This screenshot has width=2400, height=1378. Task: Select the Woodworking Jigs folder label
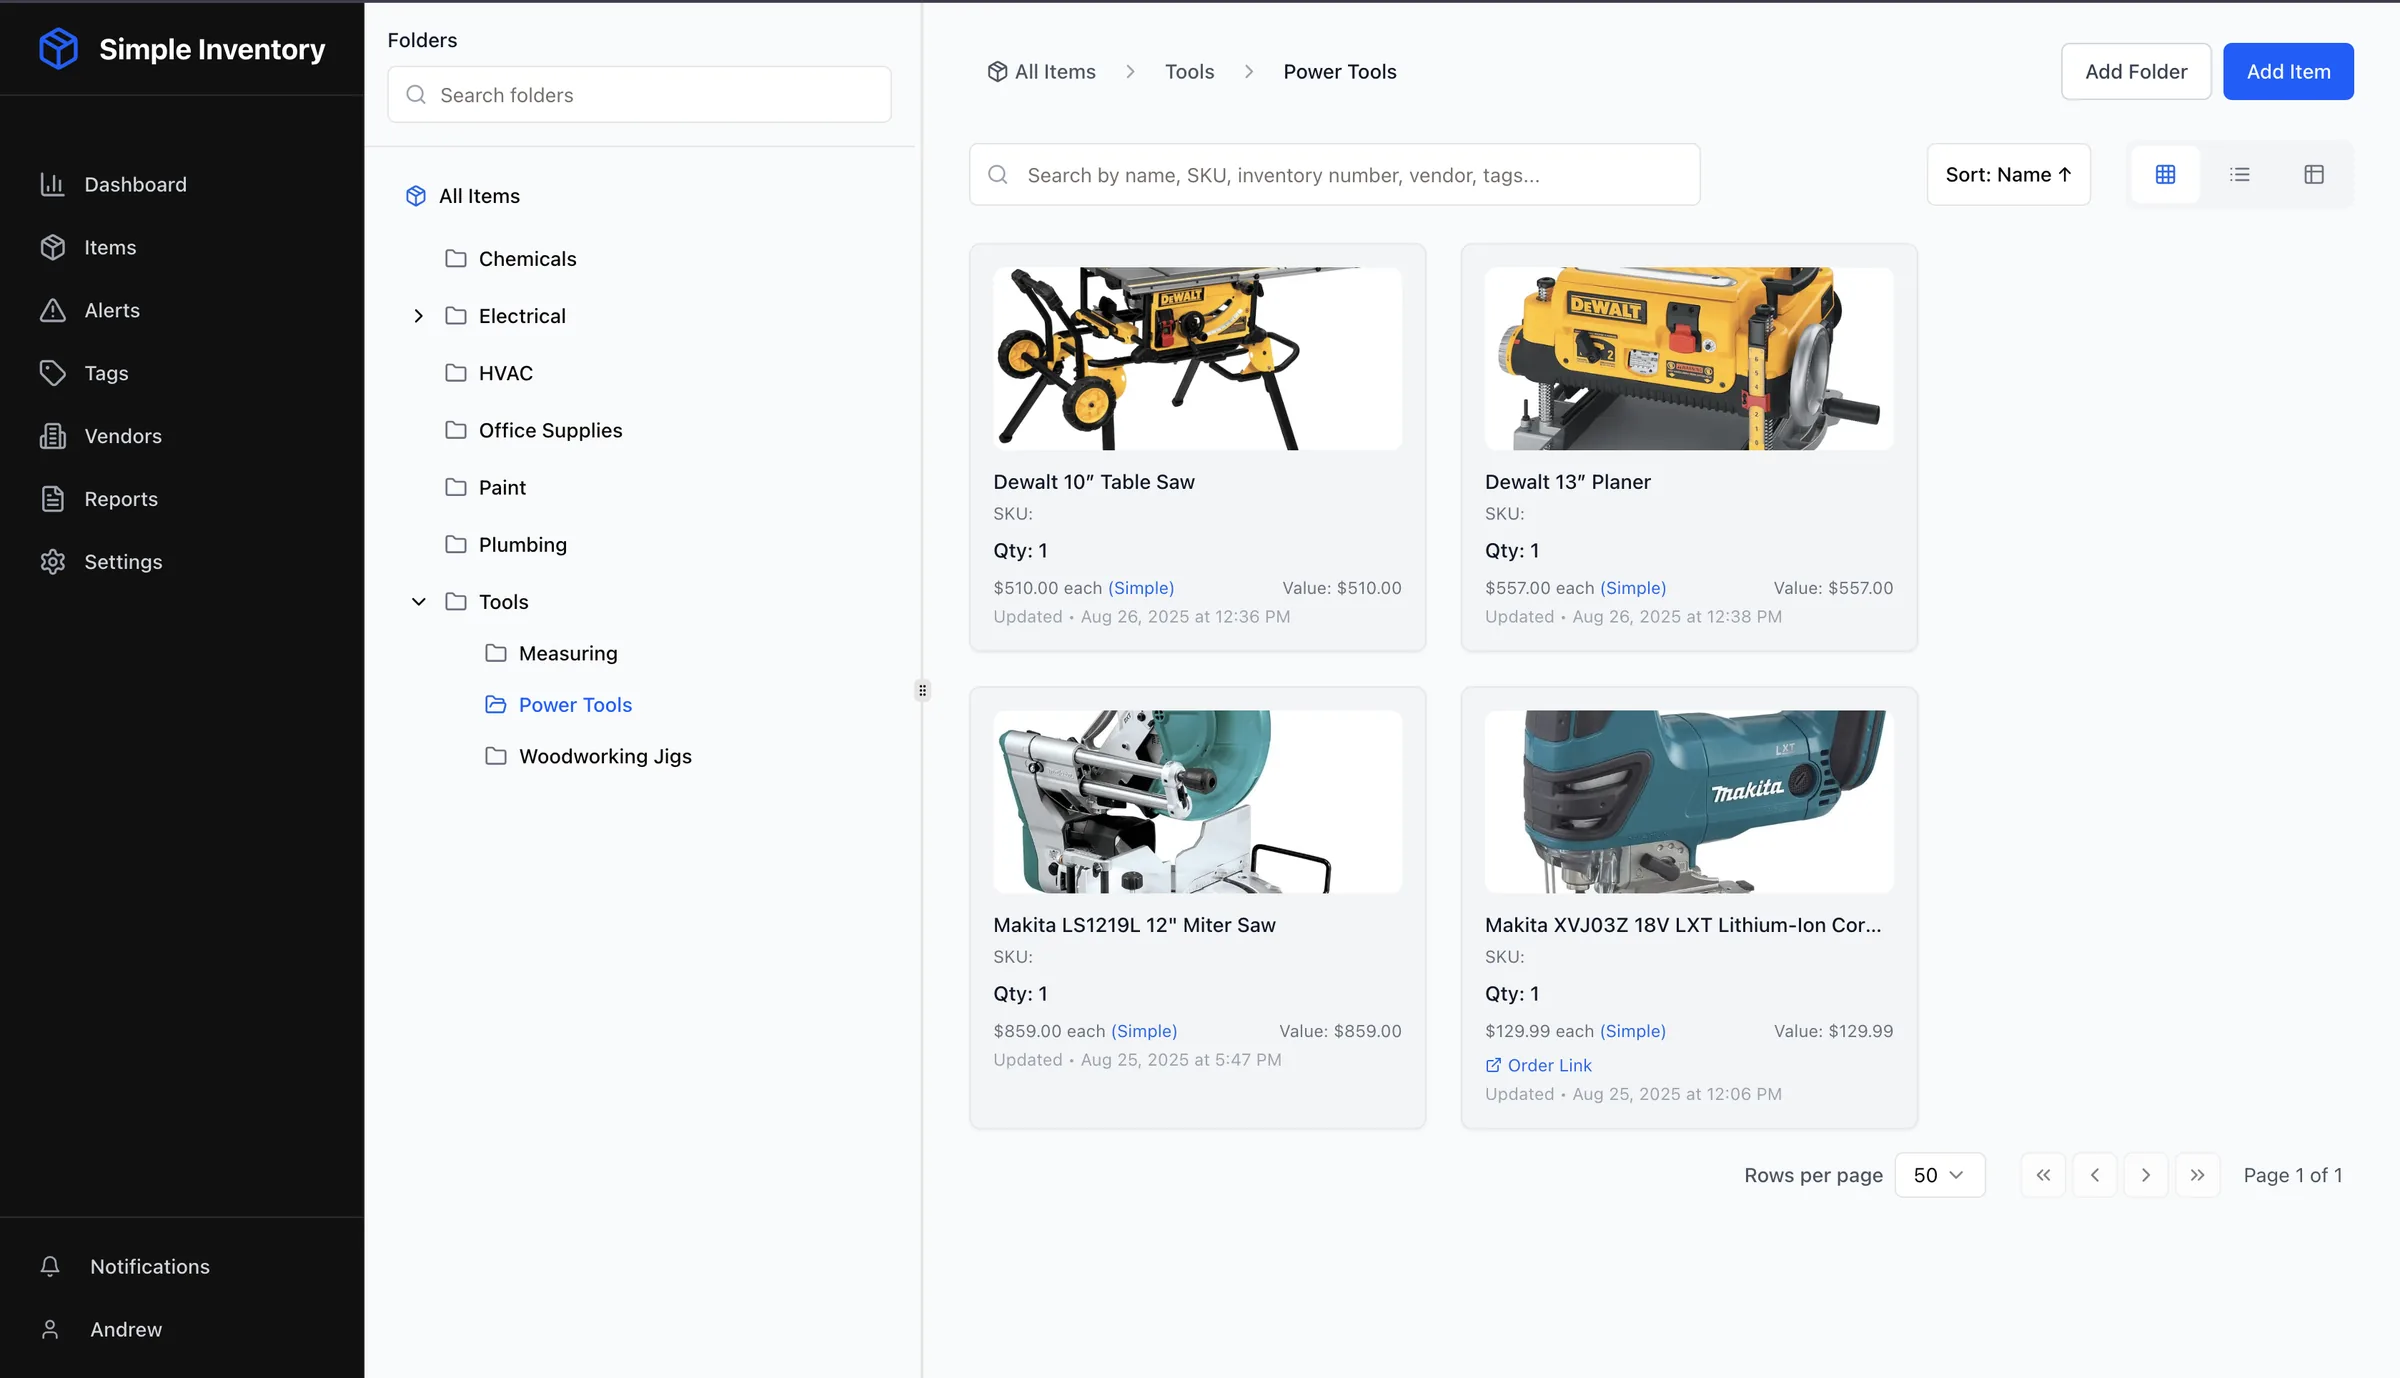(605, 756)
